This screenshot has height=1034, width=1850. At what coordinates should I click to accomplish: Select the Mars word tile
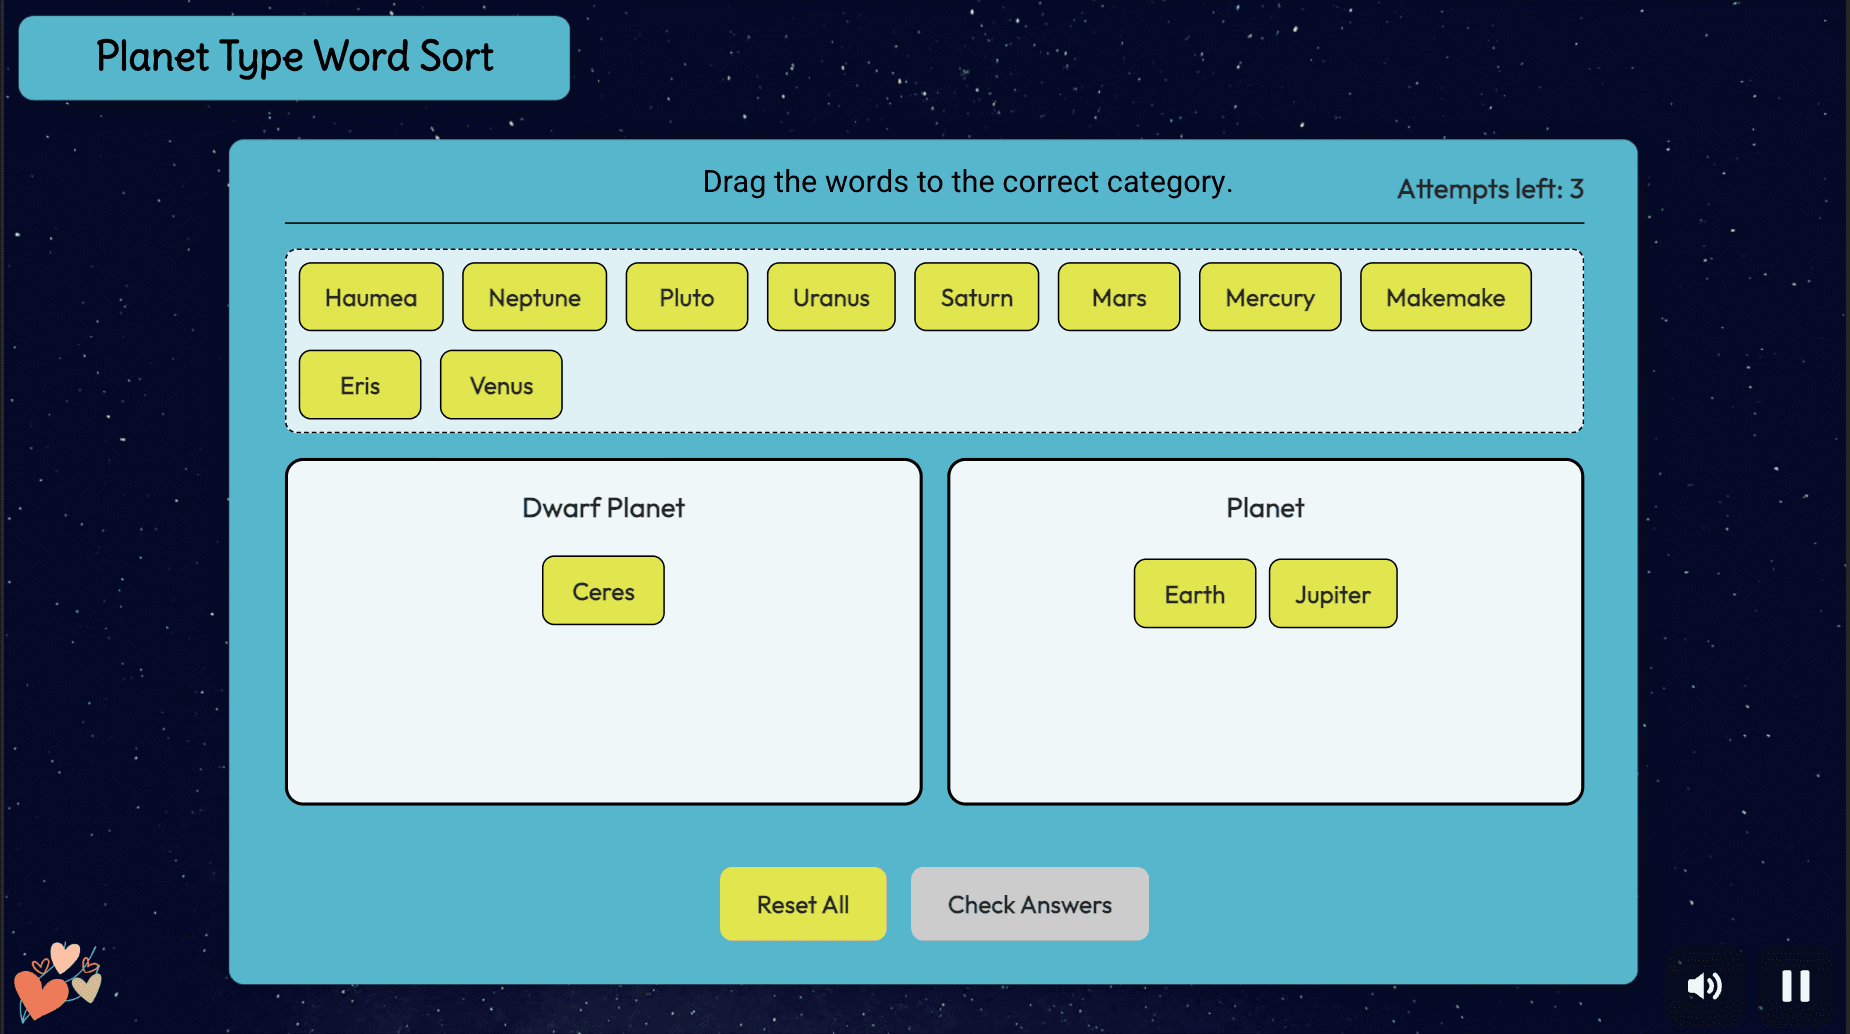[1118, 297]
